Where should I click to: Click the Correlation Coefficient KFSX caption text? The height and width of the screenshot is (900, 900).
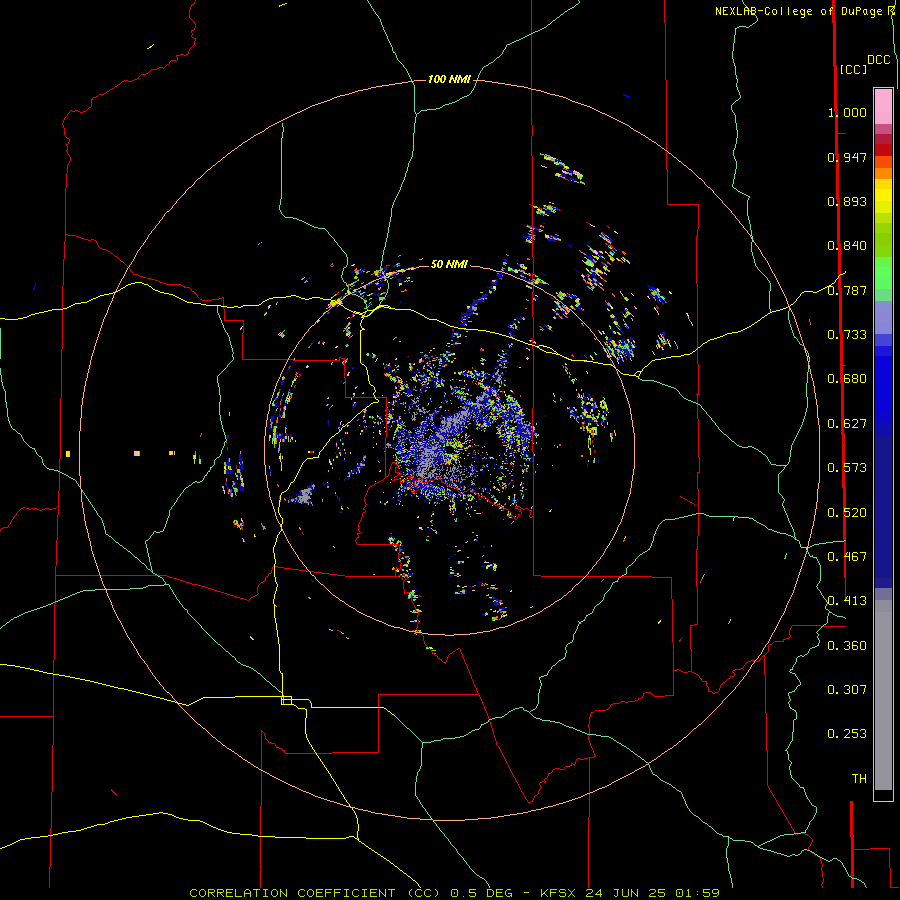[x=455, y=893]
